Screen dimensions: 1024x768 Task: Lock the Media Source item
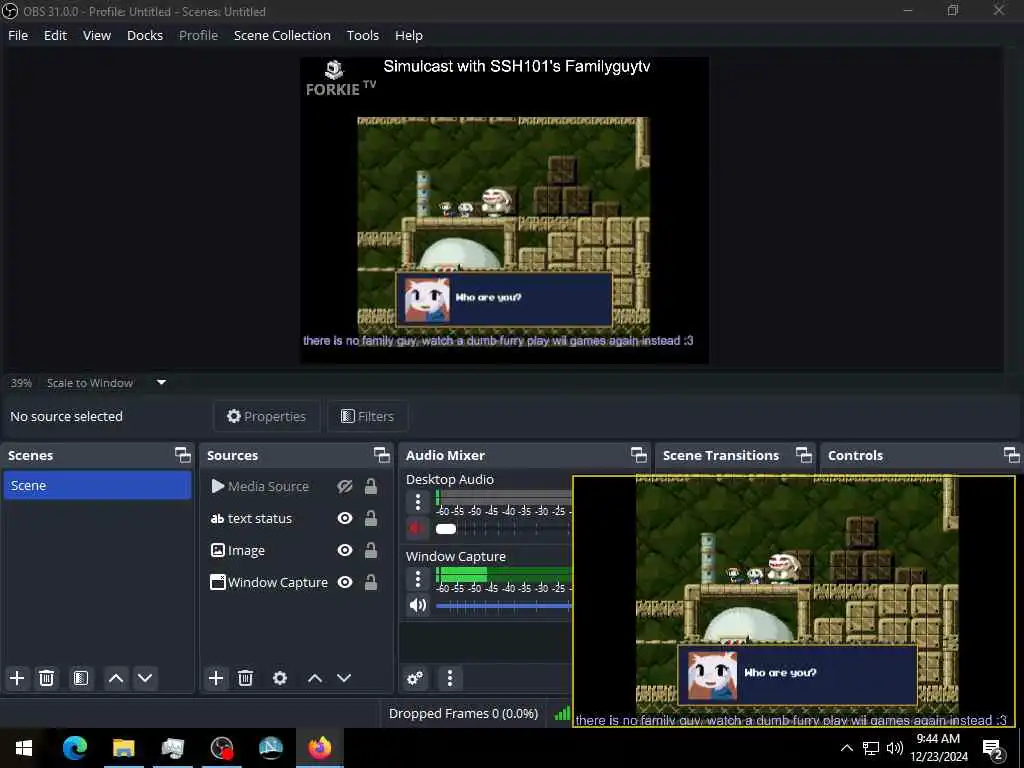pyautogui.click(x=371, y=487)
